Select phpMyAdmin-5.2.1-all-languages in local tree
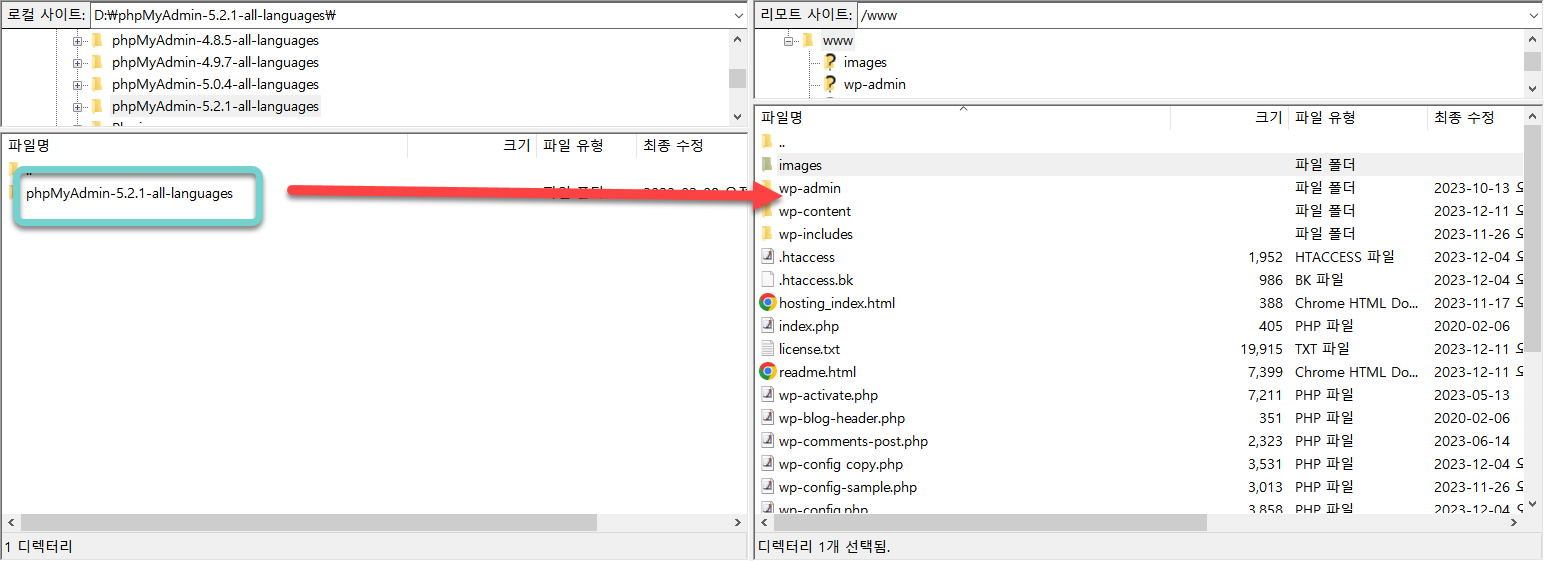Image resolution: width=1544 pixels, height=561 pixels. point(215,107)
